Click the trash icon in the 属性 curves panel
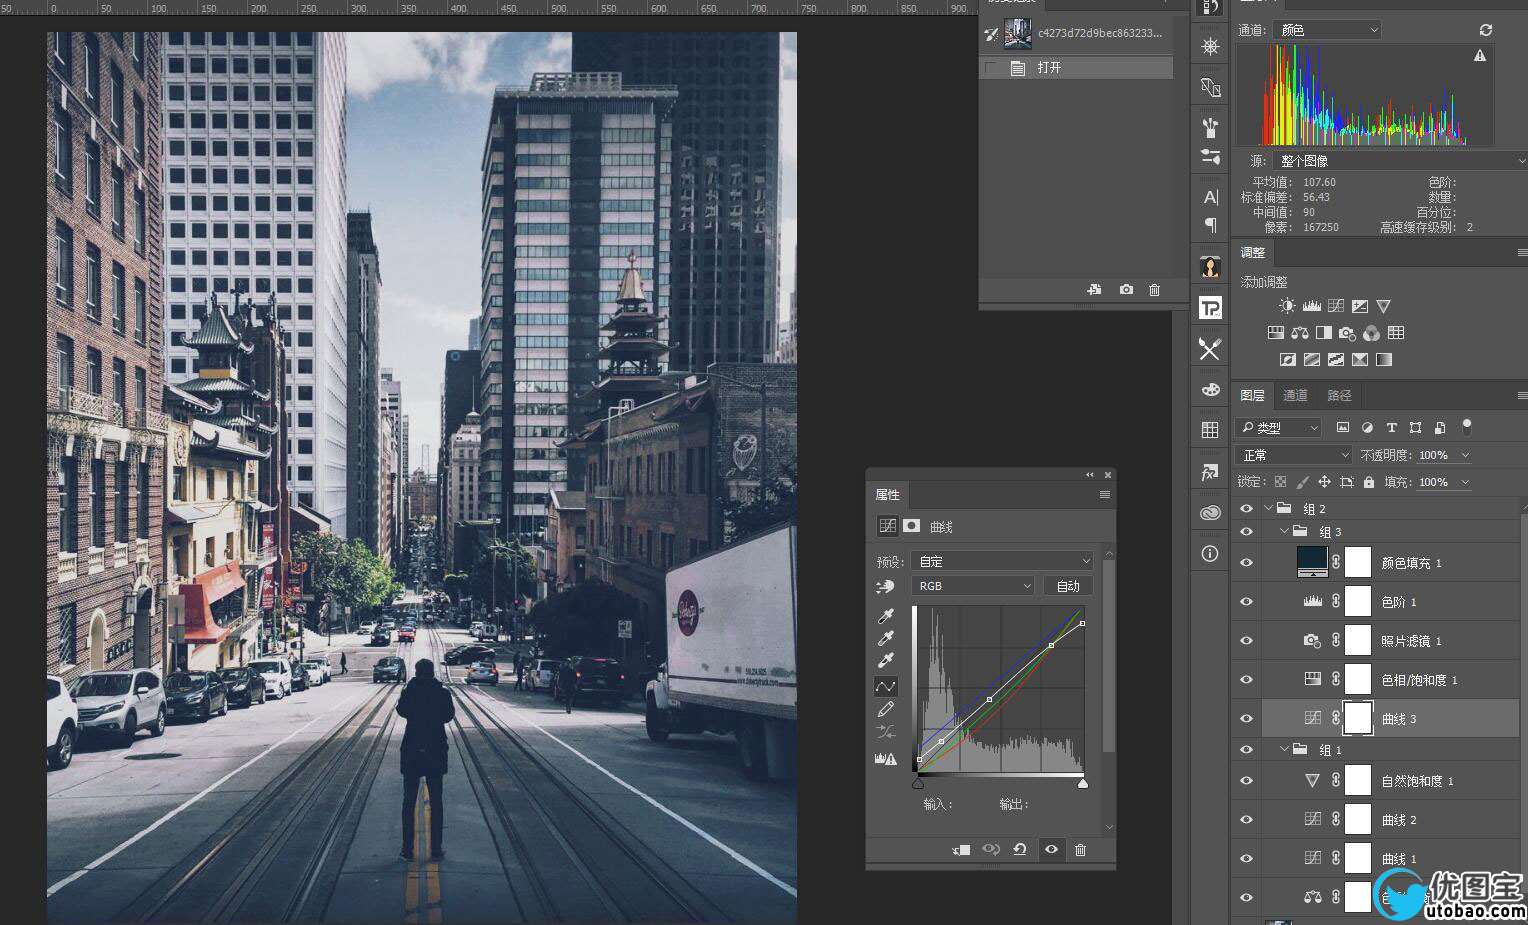 1080,850
